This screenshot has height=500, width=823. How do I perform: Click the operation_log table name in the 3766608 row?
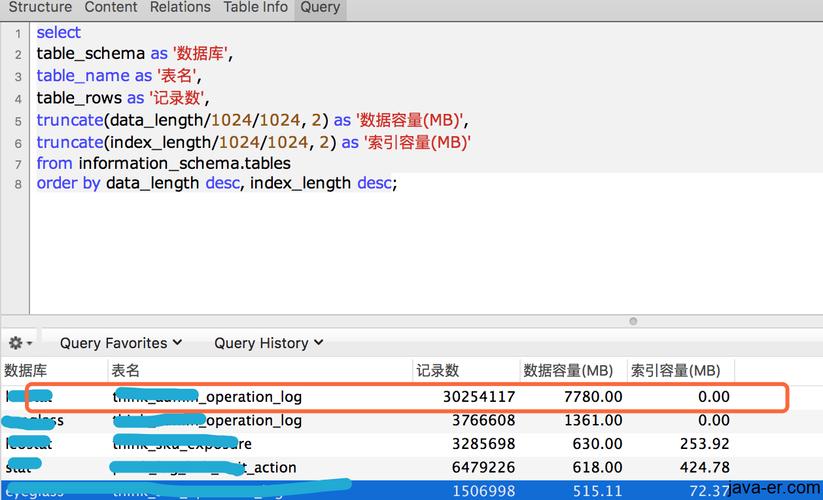pos(207,420)
